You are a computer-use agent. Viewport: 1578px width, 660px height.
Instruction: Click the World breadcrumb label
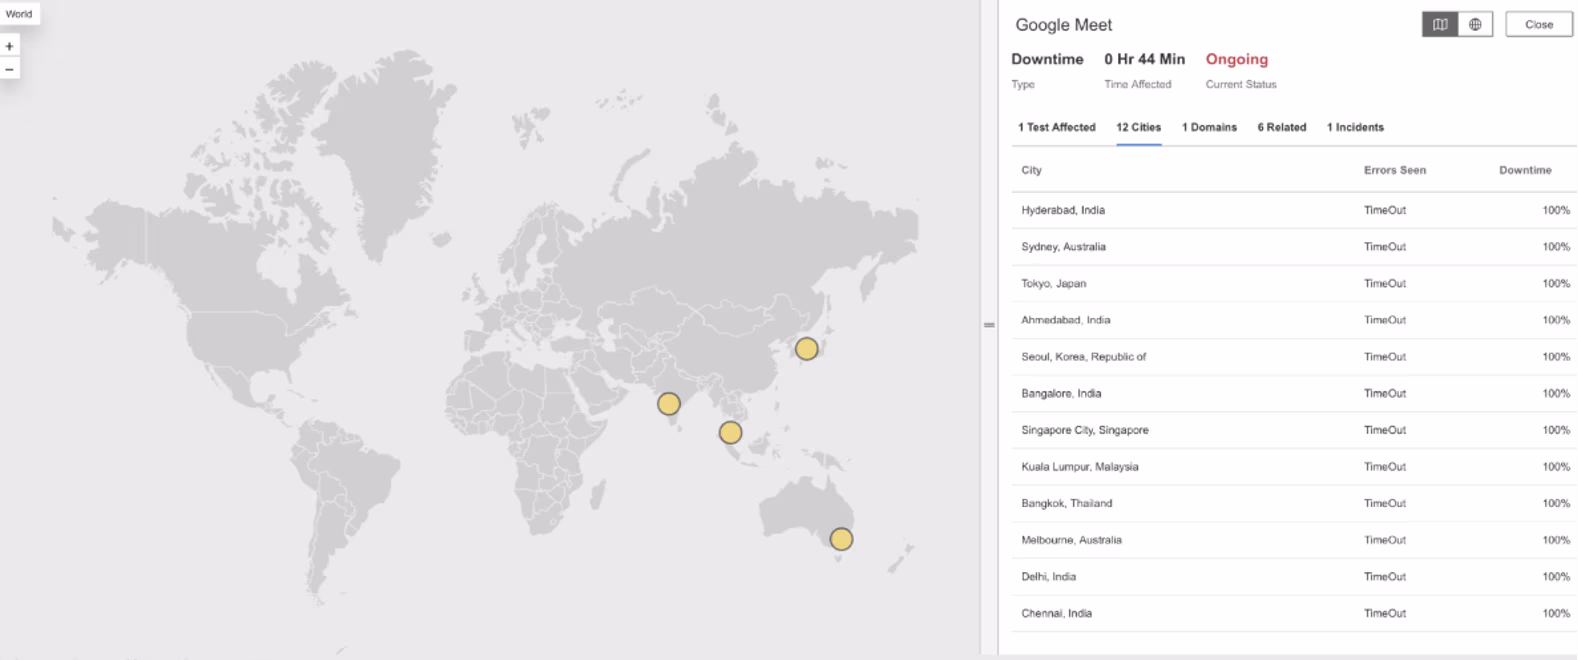(19, 14)
